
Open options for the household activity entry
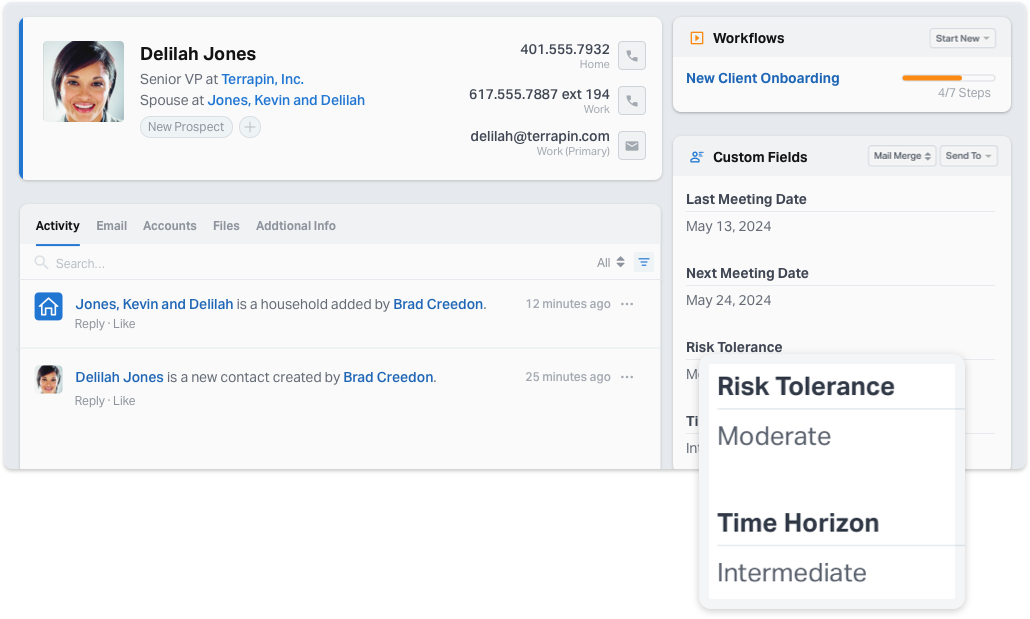[627, 304]
